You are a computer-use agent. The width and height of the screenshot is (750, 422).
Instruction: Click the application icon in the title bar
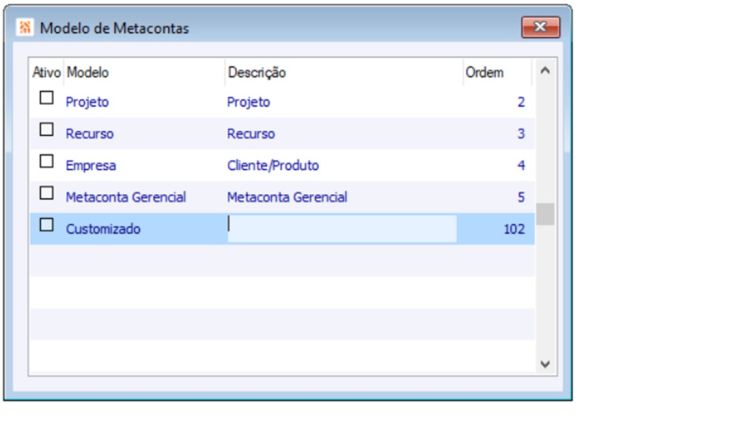pos(24,27)
